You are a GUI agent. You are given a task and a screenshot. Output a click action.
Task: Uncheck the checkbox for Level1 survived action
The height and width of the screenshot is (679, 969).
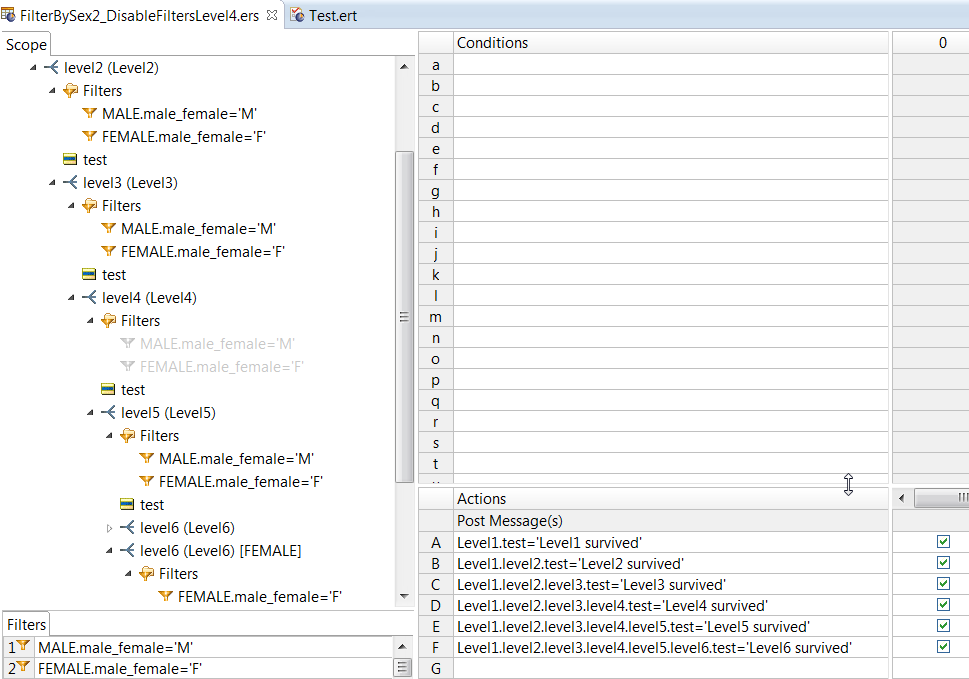(x=943, y=542)
